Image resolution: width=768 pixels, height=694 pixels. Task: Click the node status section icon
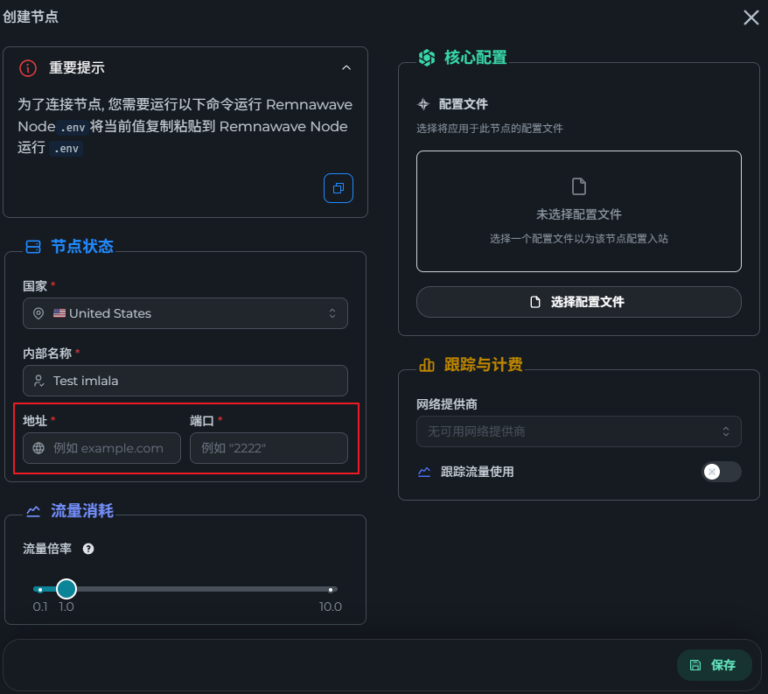[33, 246]
